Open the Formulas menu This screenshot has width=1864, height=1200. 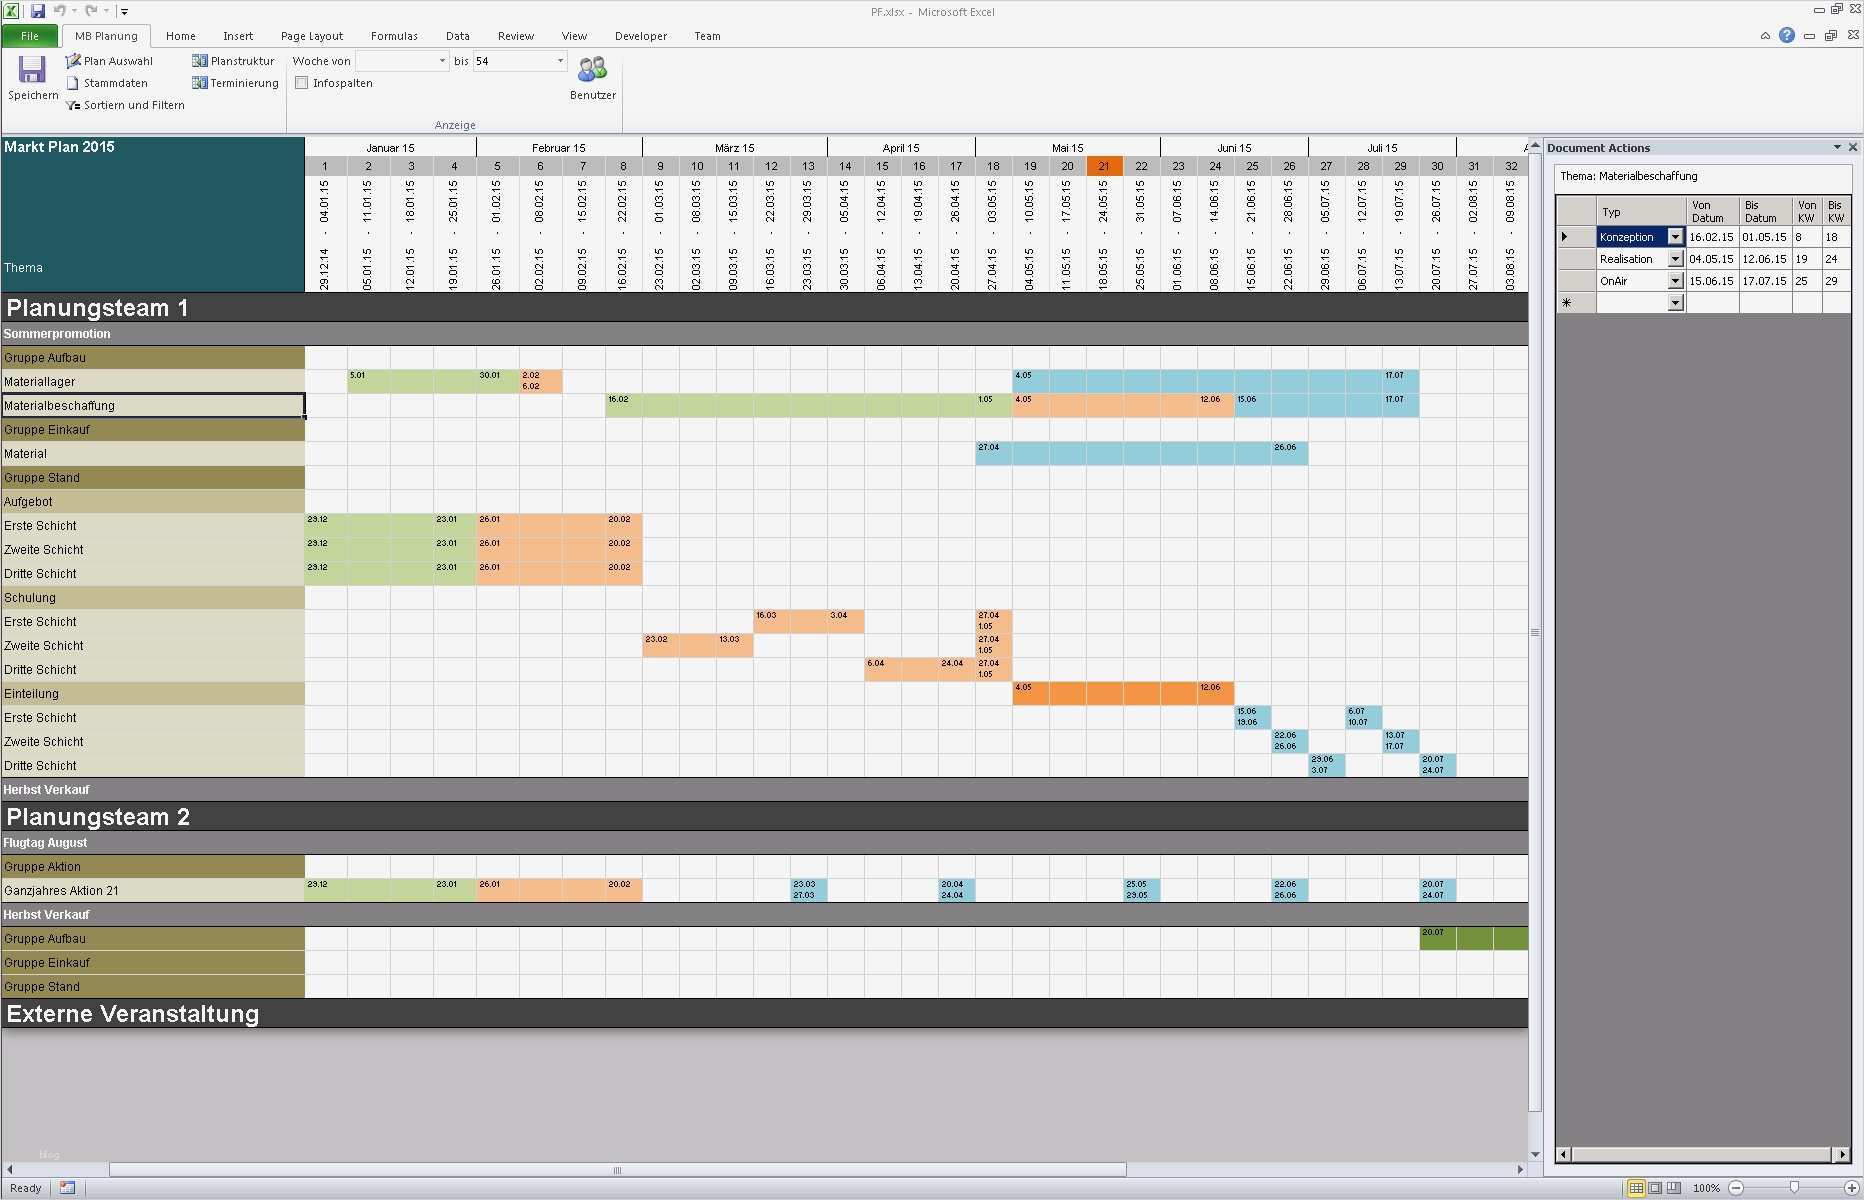pyautogui.click(x=394, y=35)
